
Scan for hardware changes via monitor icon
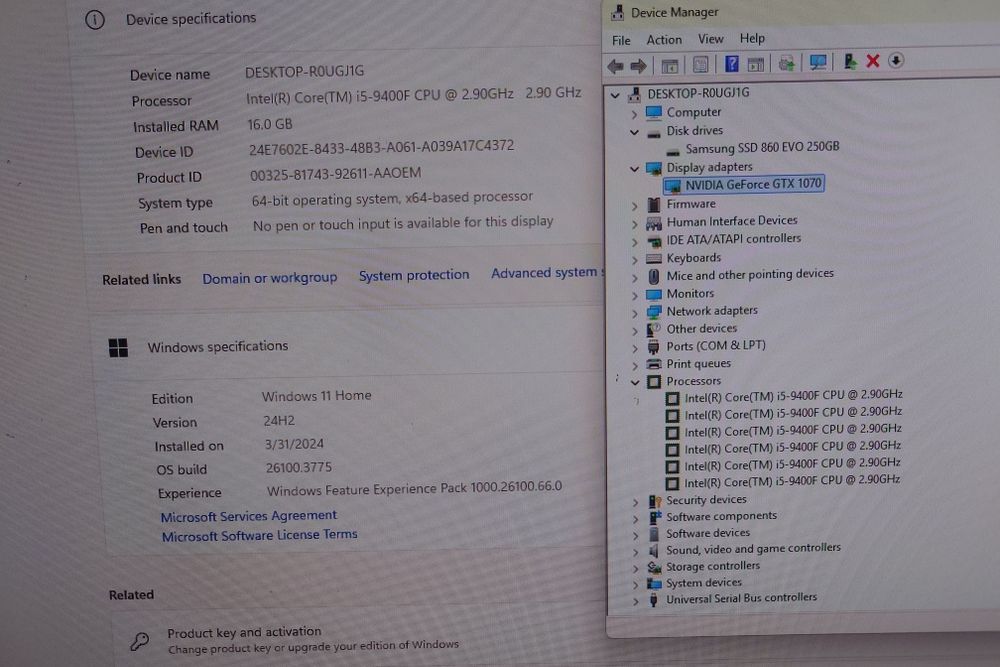point(818,62)
